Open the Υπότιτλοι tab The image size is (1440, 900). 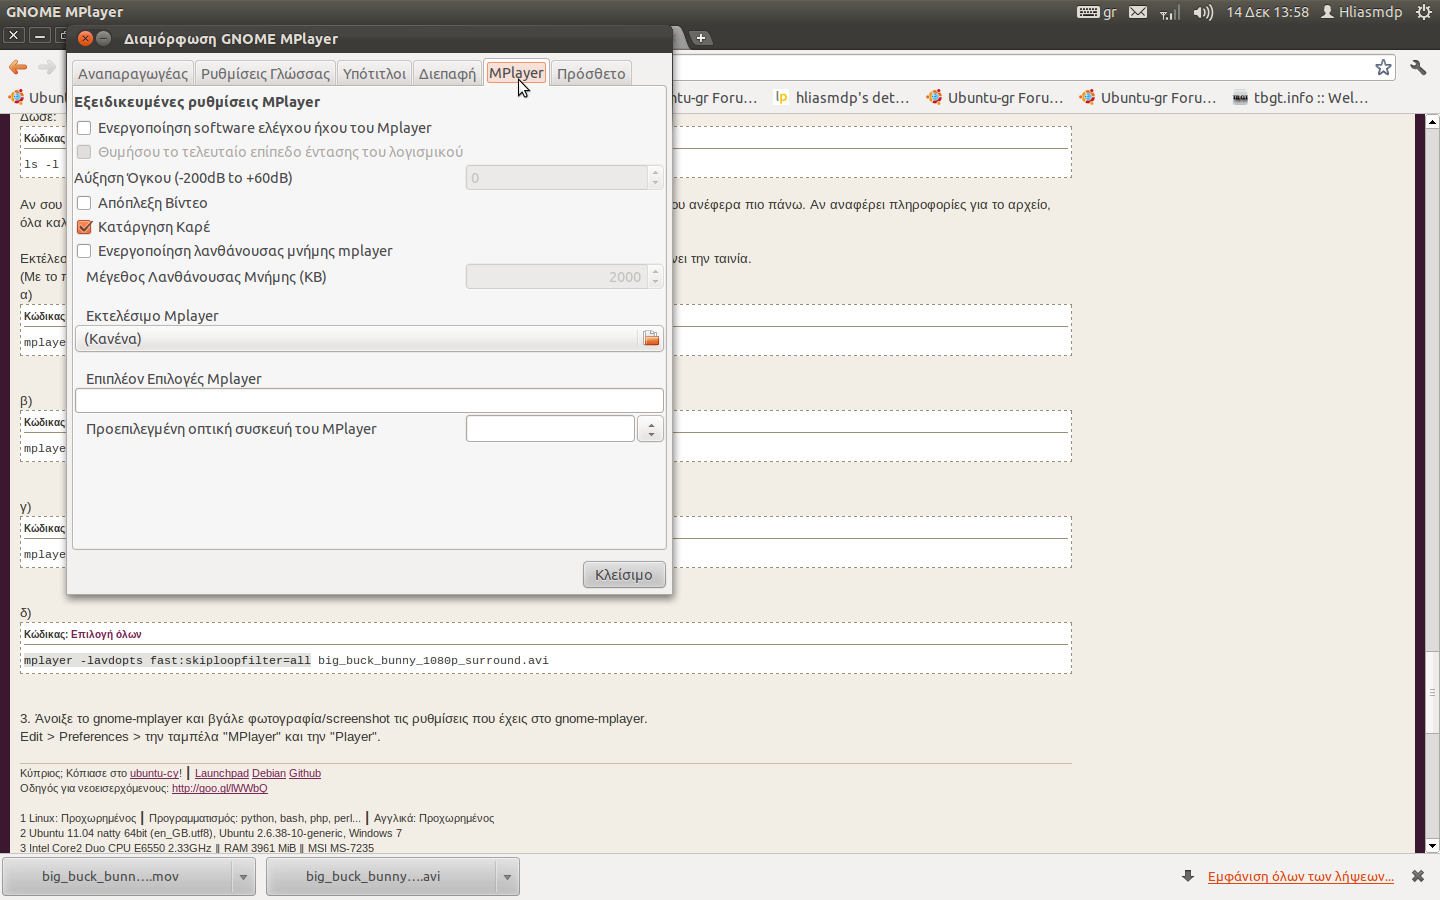pyautogui.click(x=375, y=73)
